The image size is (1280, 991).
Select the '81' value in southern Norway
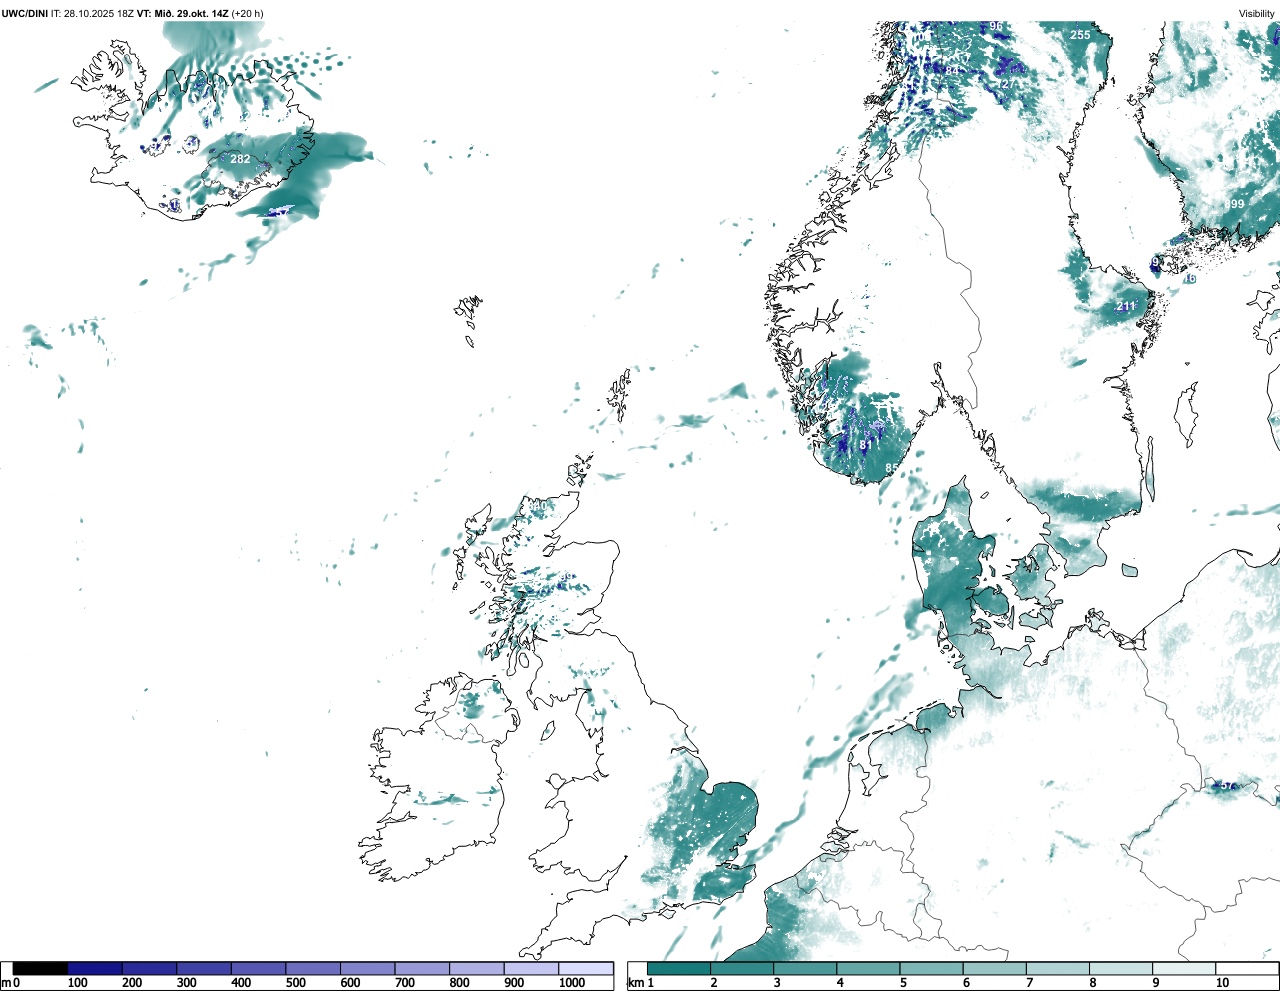866,445
